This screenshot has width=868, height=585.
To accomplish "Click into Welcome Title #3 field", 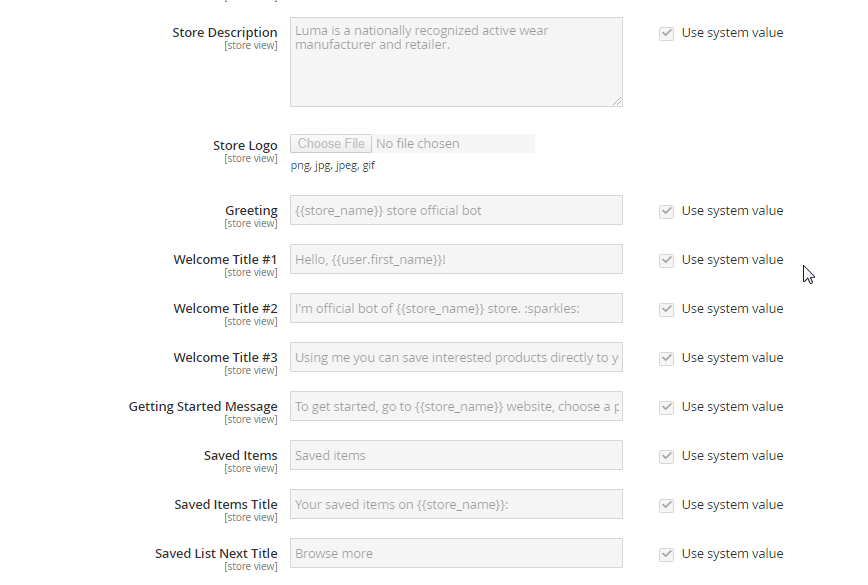I will (x=456, y=357).
